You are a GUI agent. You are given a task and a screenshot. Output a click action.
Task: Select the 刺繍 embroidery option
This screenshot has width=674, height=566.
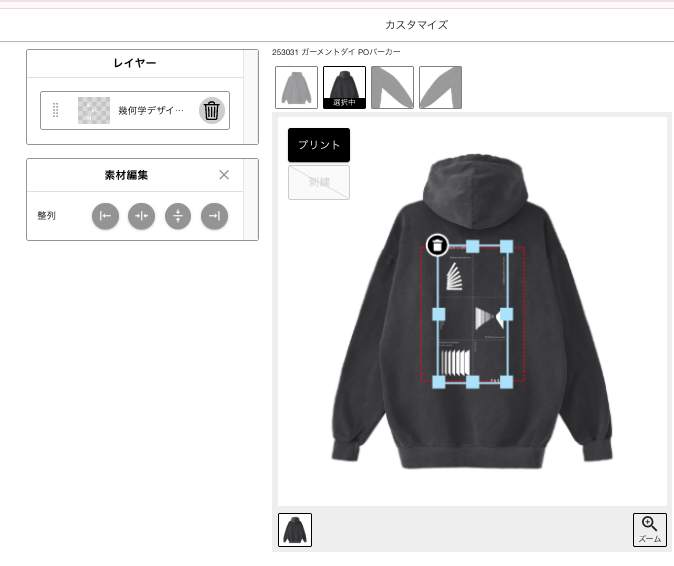[x=319, y=182]
